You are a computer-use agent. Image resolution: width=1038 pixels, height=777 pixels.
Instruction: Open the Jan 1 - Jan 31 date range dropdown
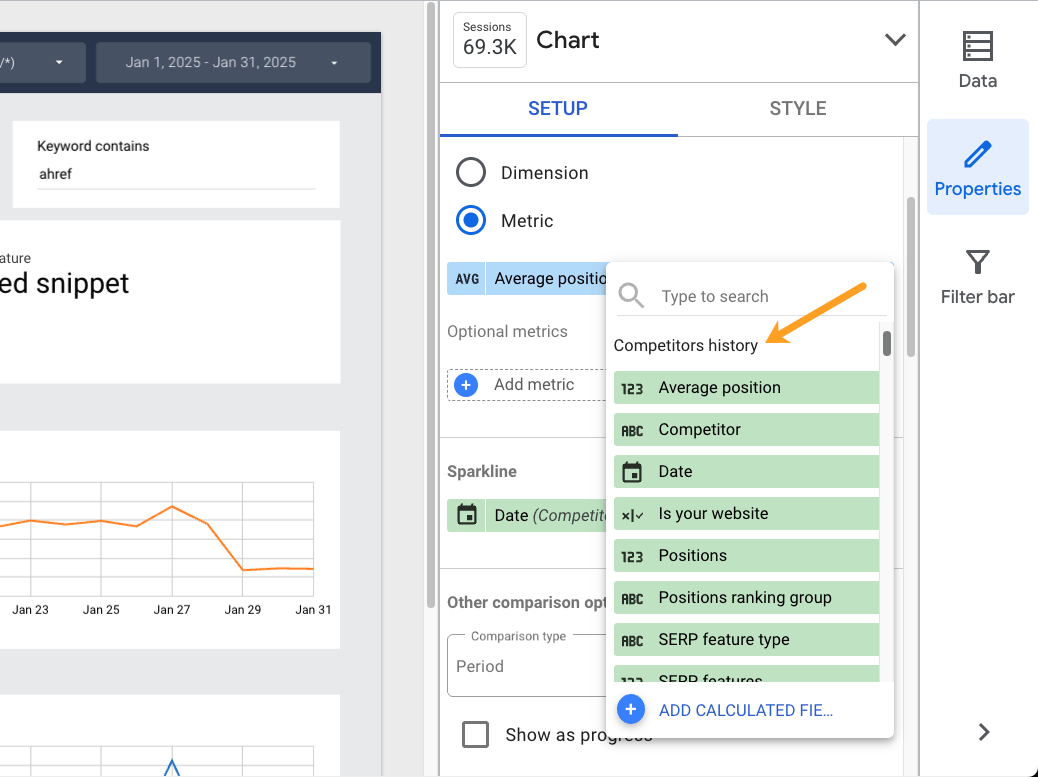coord(231,62)
